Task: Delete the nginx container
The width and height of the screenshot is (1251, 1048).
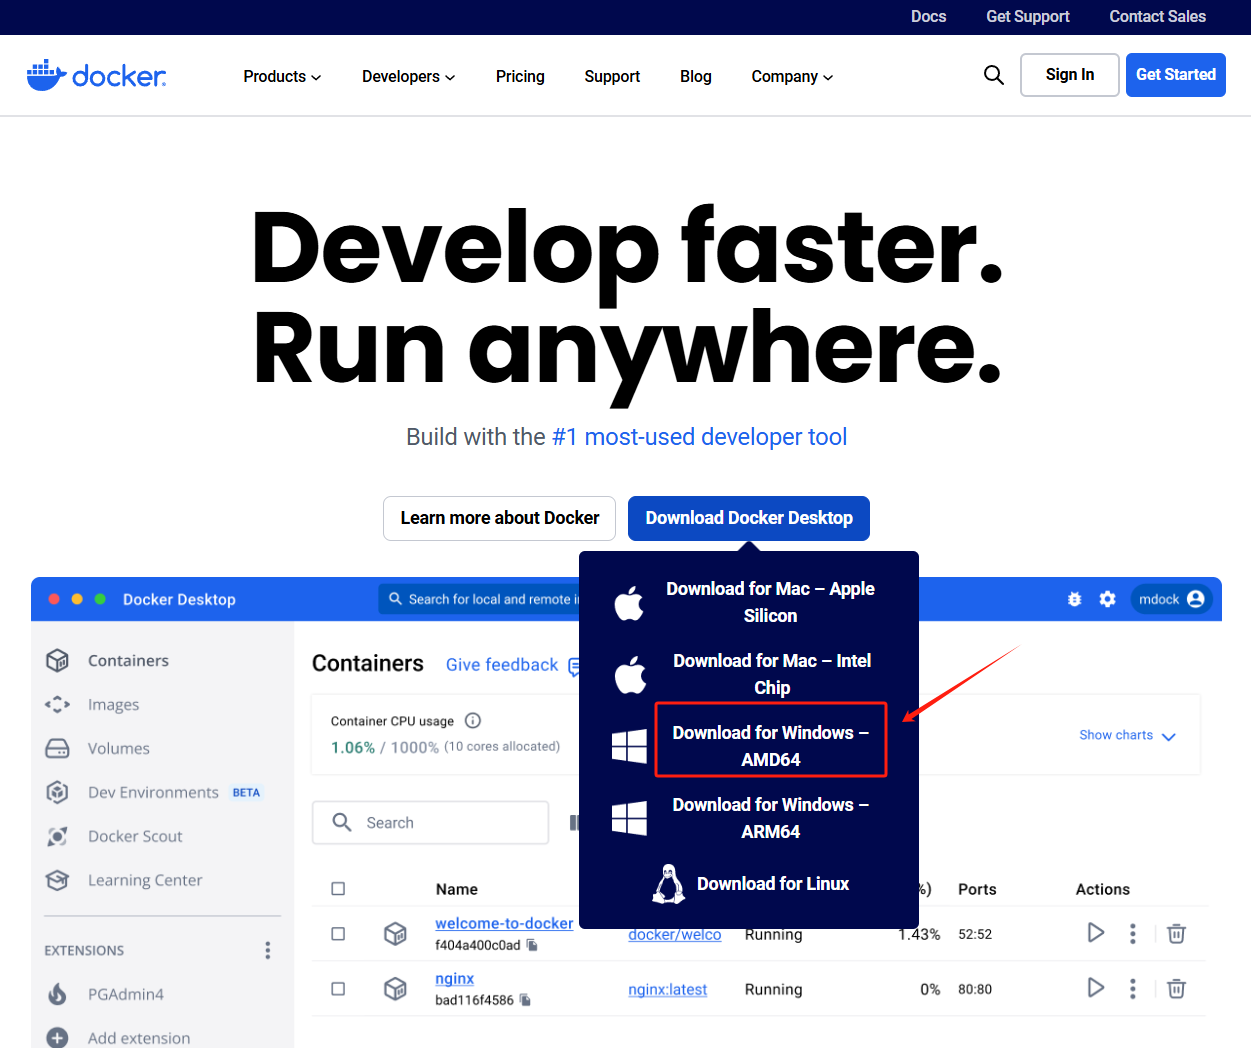Action: click(1177, 988)
